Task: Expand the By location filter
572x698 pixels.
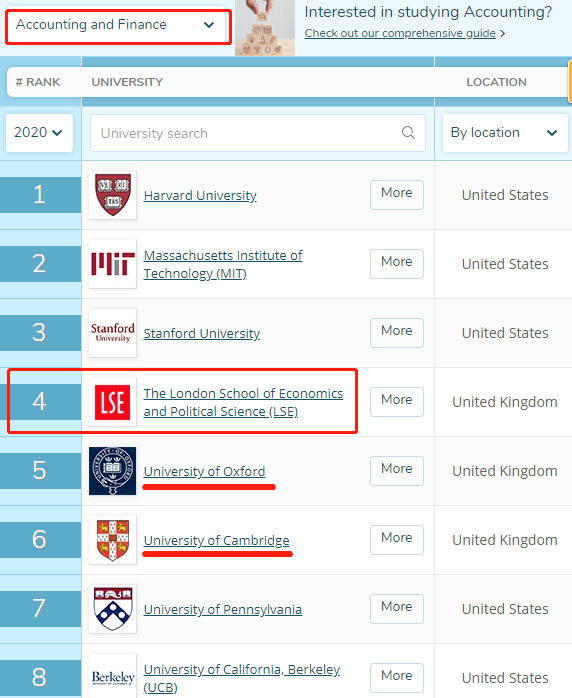Action: pos(505,133)
